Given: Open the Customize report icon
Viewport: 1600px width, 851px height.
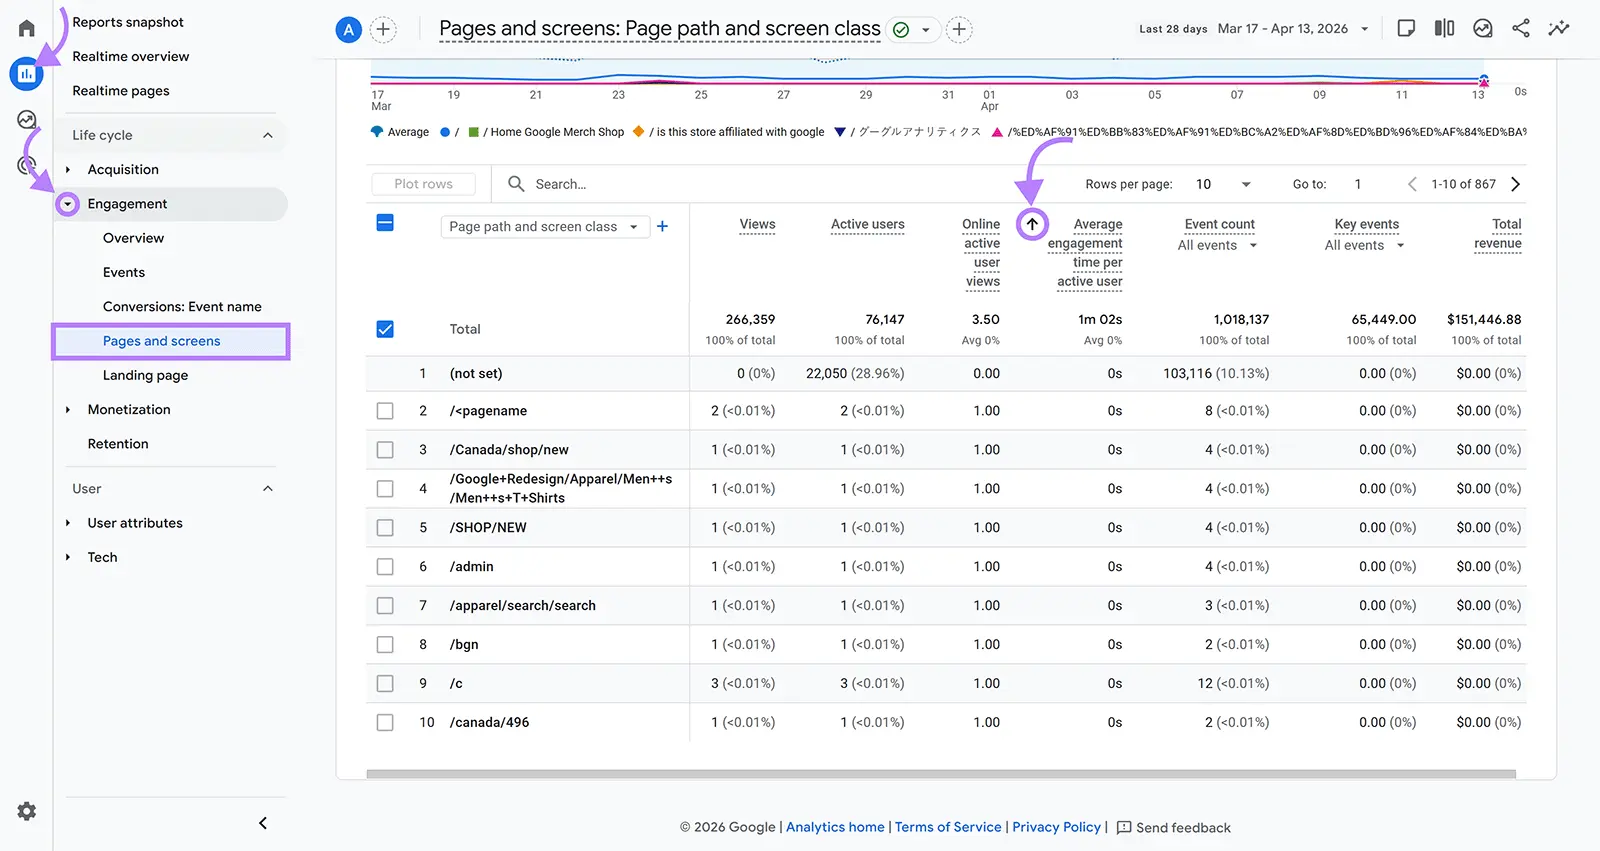Looking at the screenshot, I should coord(1406,28).
